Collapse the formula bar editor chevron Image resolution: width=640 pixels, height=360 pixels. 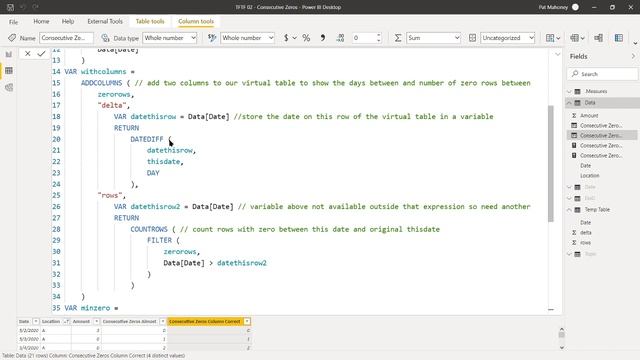point(558,54)
